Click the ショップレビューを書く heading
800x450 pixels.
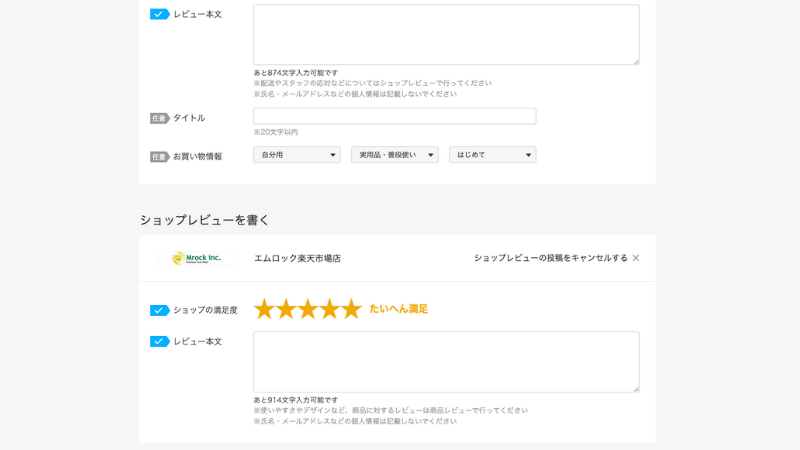pos(204,220)
